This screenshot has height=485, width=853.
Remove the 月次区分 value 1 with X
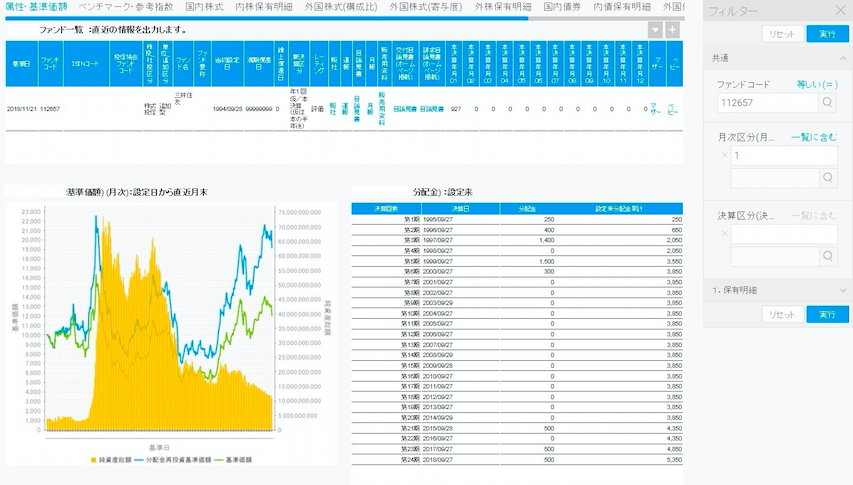point(723,156)
